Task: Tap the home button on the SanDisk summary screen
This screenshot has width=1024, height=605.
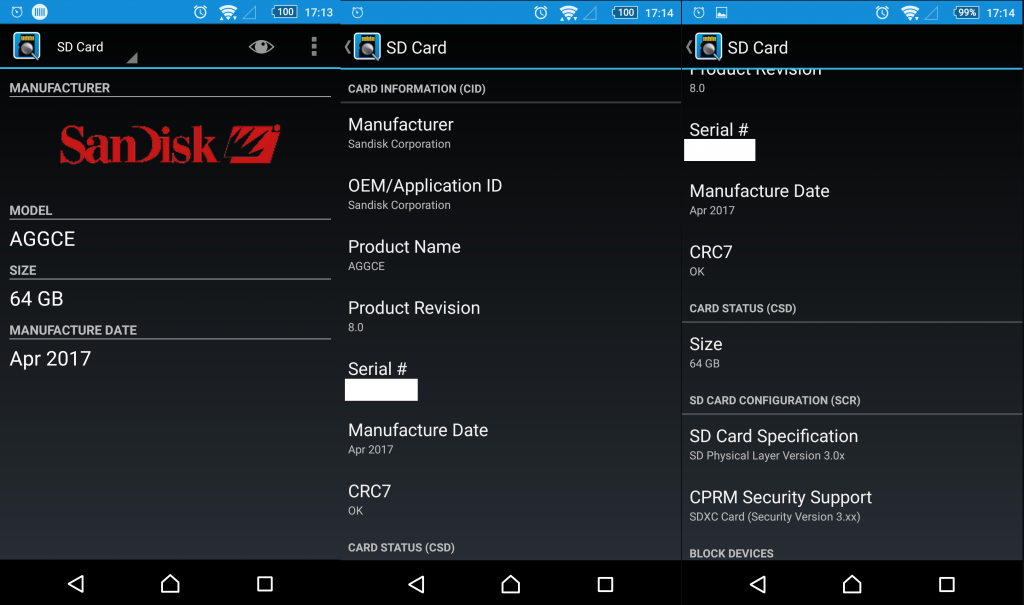Action: tap(170, 583)
